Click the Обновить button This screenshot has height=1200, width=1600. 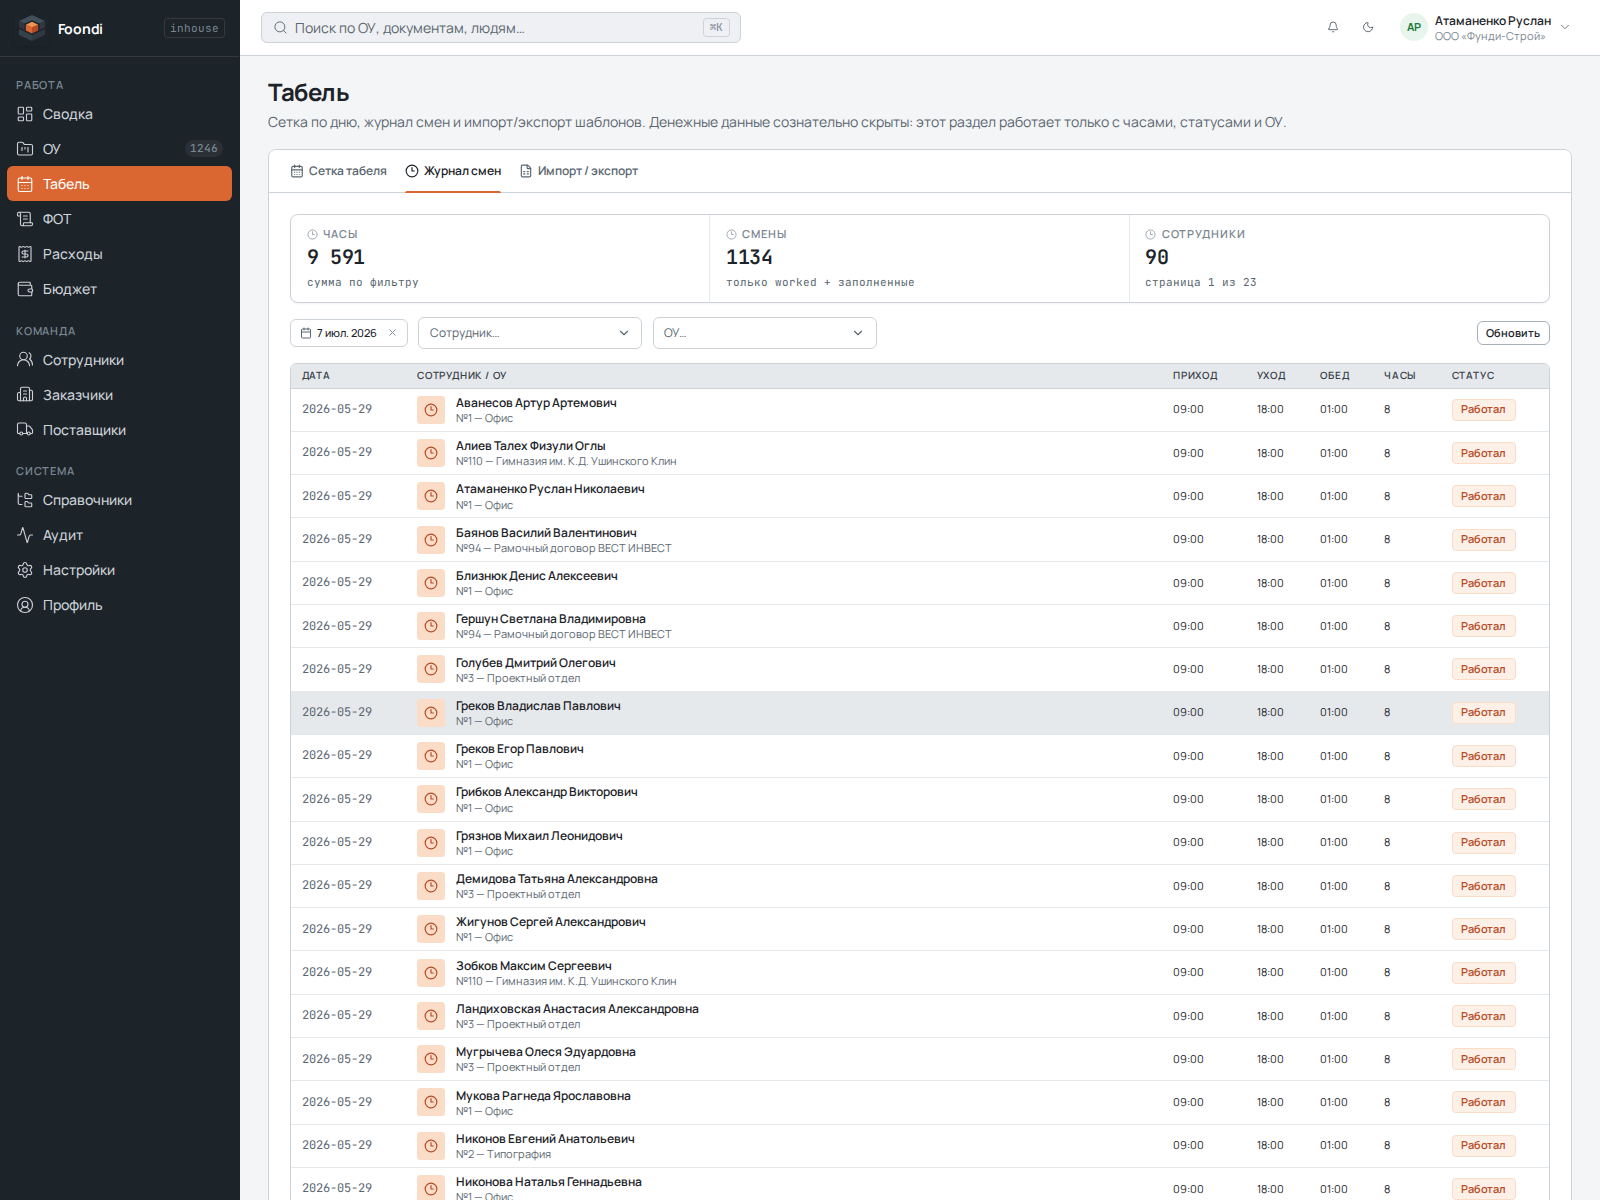click(x=1513, y=333)
